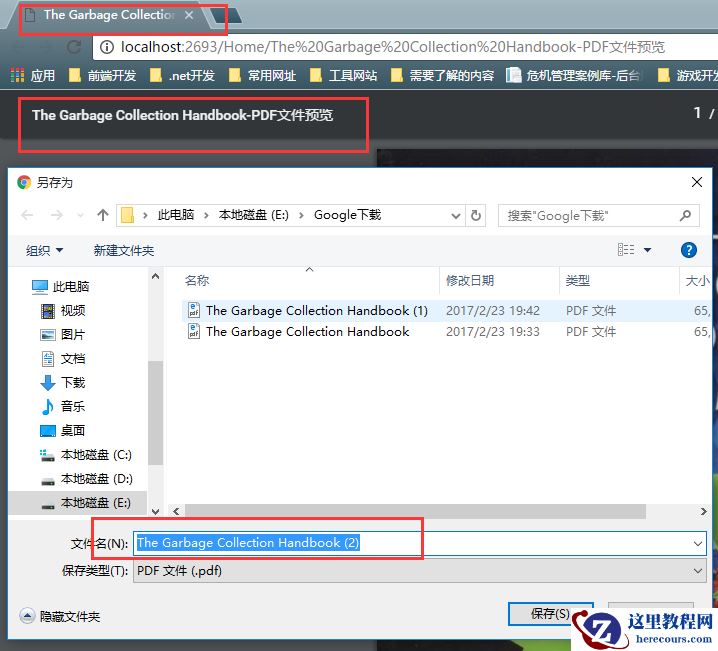This screenshot has height=651, width=718.
Task: Select The Garbage Collection browser tab
Action: 109,15
